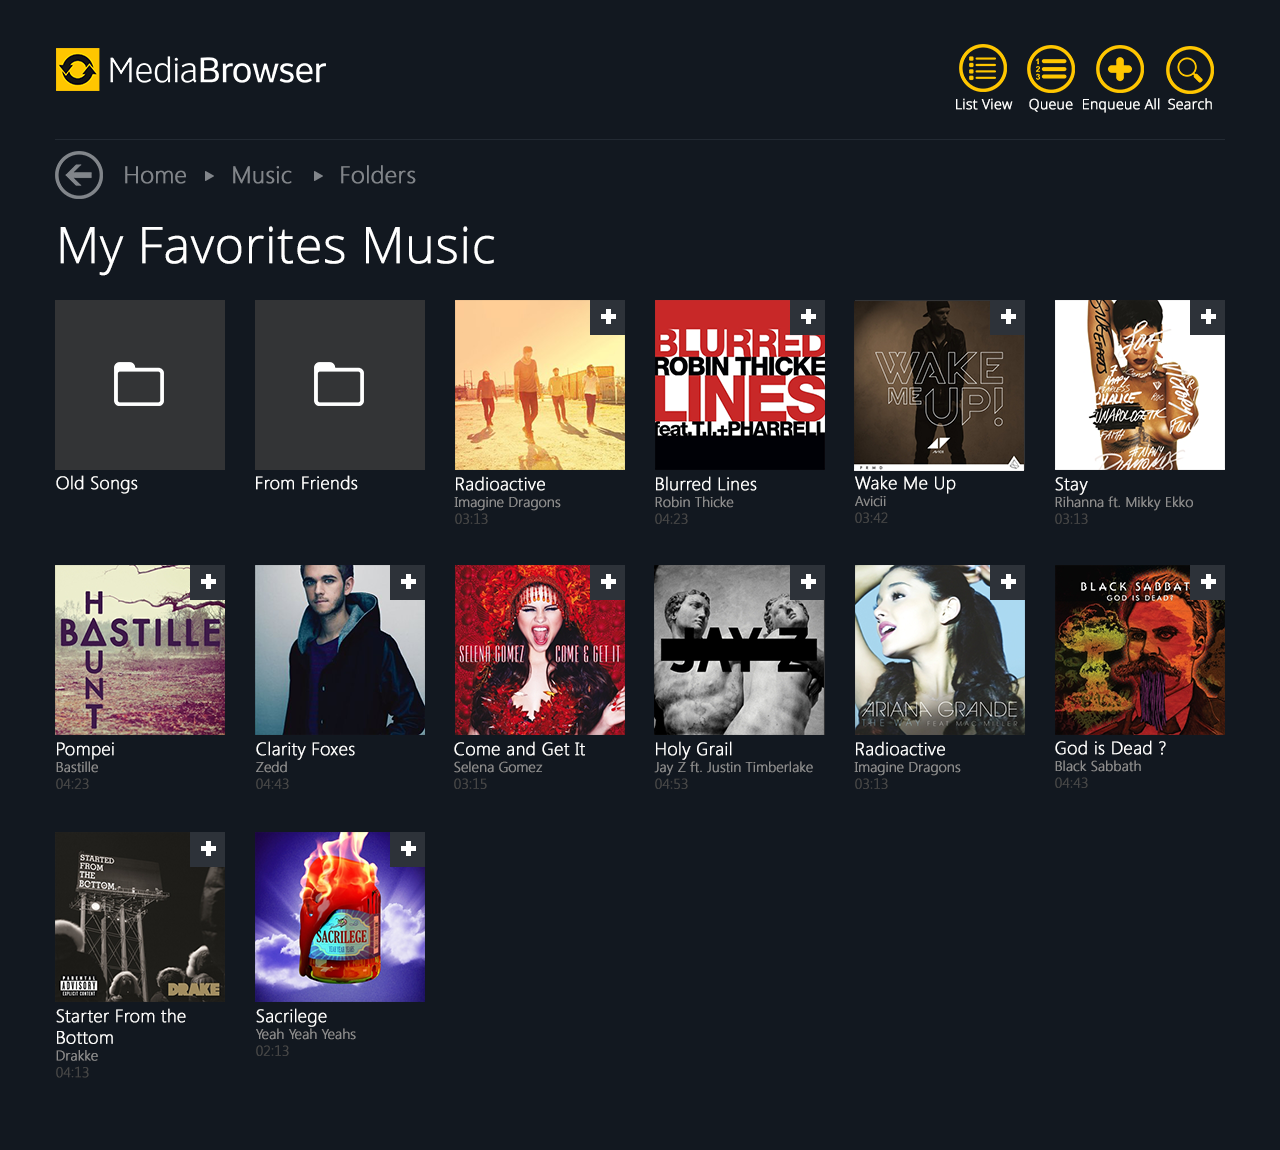Screen dimensions: 1280x1150
Task: Go to Music in breadcrumb
Action: [x=262, y=176]
